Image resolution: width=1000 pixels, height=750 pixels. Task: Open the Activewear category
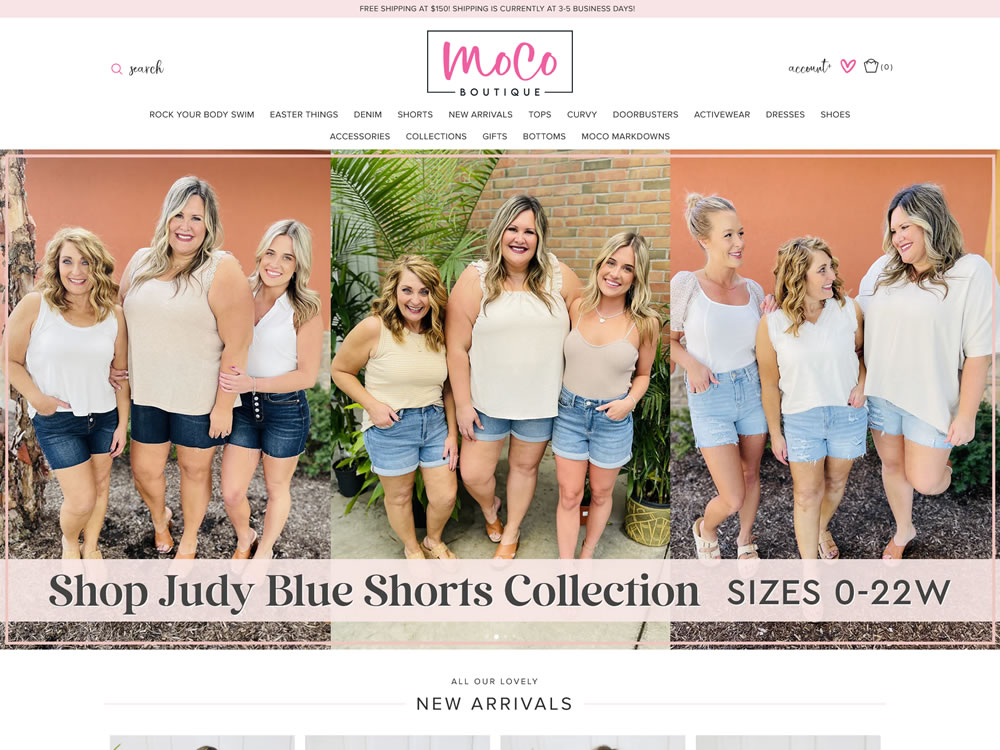tap(722, 115)
